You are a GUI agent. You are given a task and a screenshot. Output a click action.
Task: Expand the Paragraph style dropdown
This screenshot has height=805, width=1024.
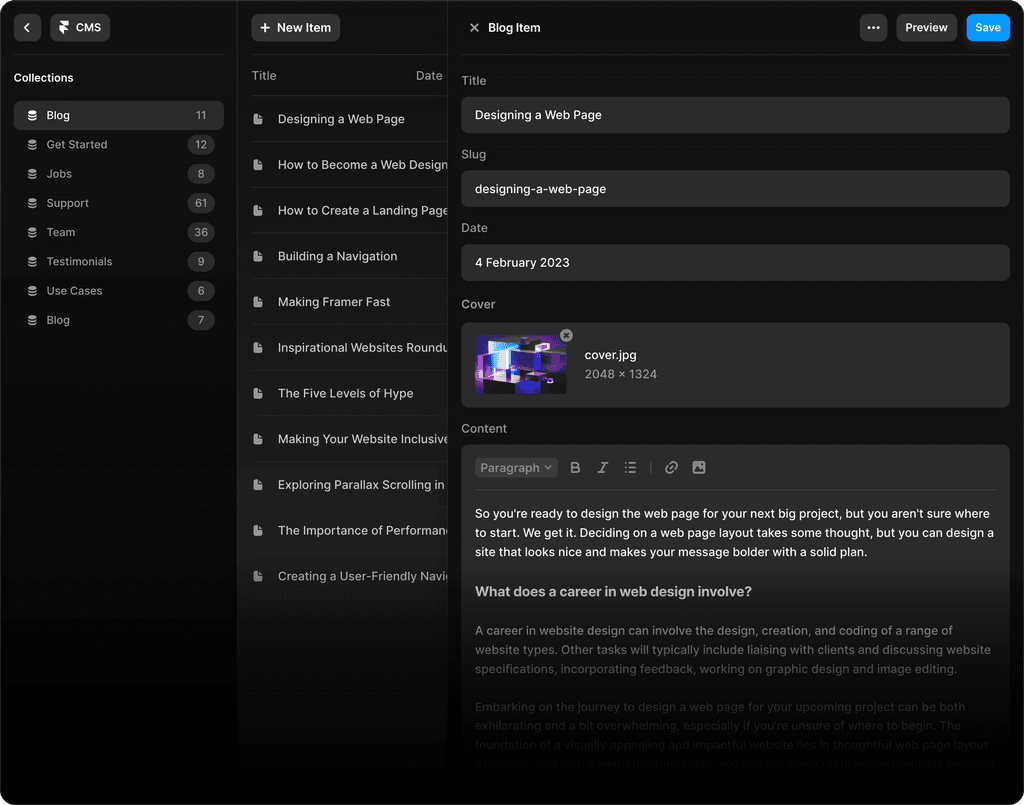[516, 468]
